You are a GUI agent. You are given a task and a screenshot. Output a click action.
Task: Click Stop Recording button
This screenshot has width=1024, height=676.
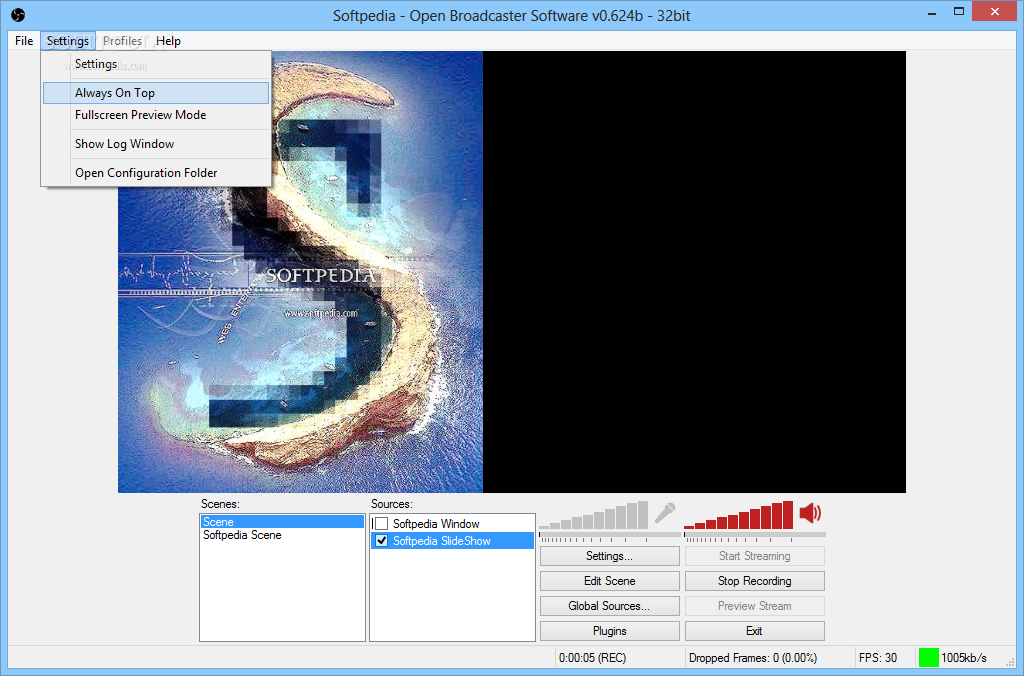pyautogui.click(x=754, y=581)
